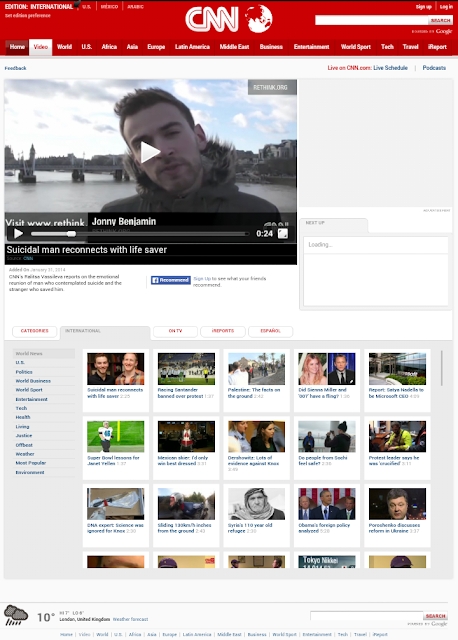Select Justice category in sidebar
458x640 pixels.
coord(24,436)
